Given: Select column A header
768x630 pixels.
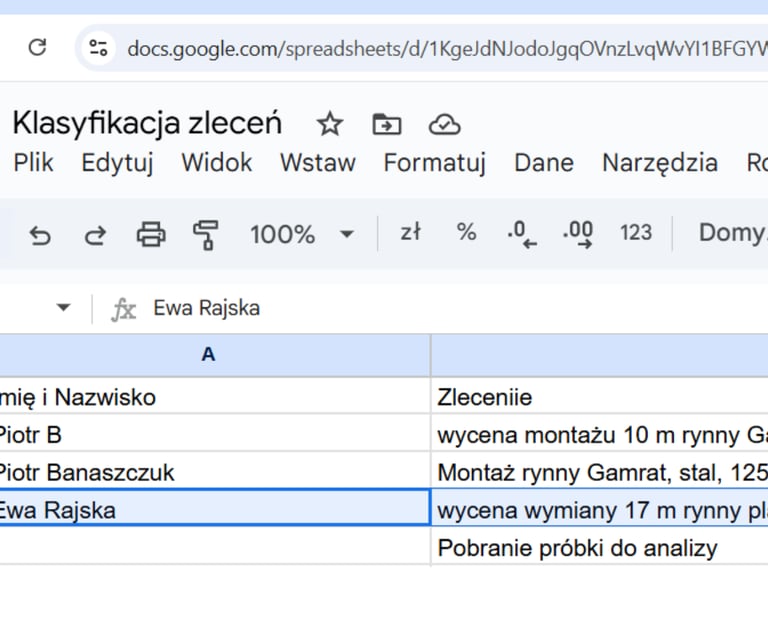Looking at the screenshot, I should [208, 355].
